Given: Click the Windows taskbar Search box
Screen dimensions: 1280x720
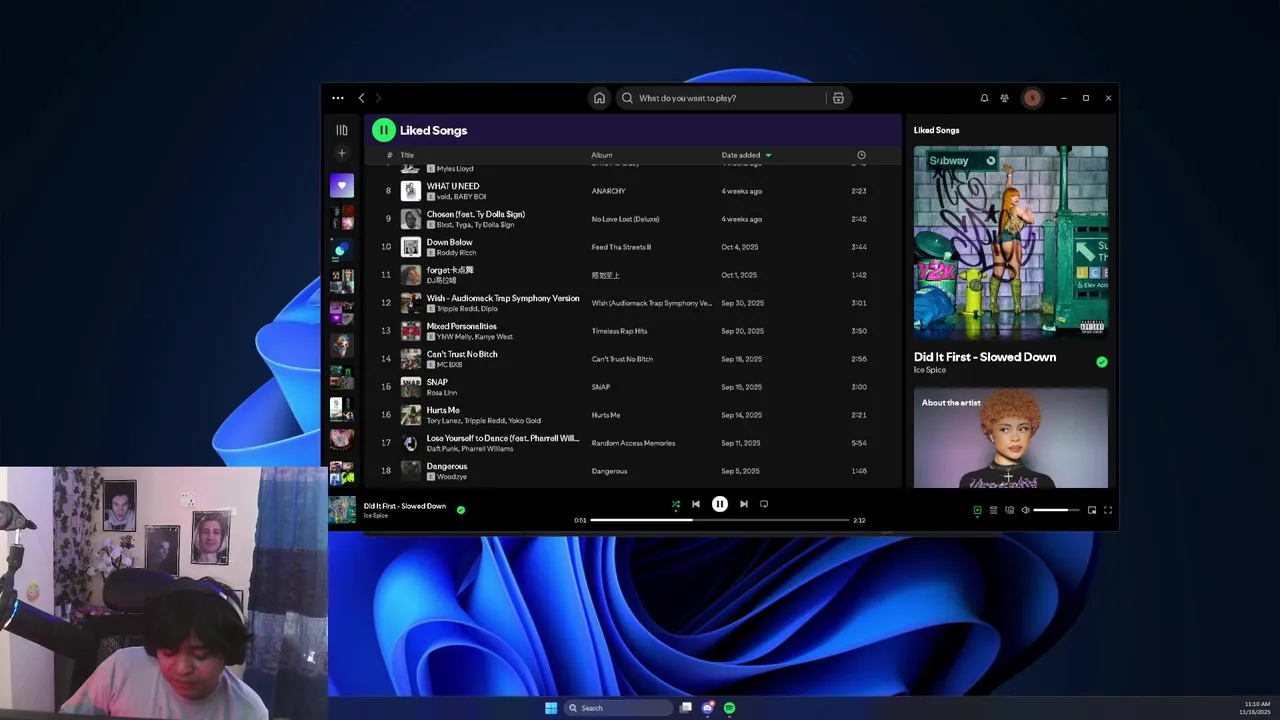Looking at the screenshot, I should click(x=618, y=708).
